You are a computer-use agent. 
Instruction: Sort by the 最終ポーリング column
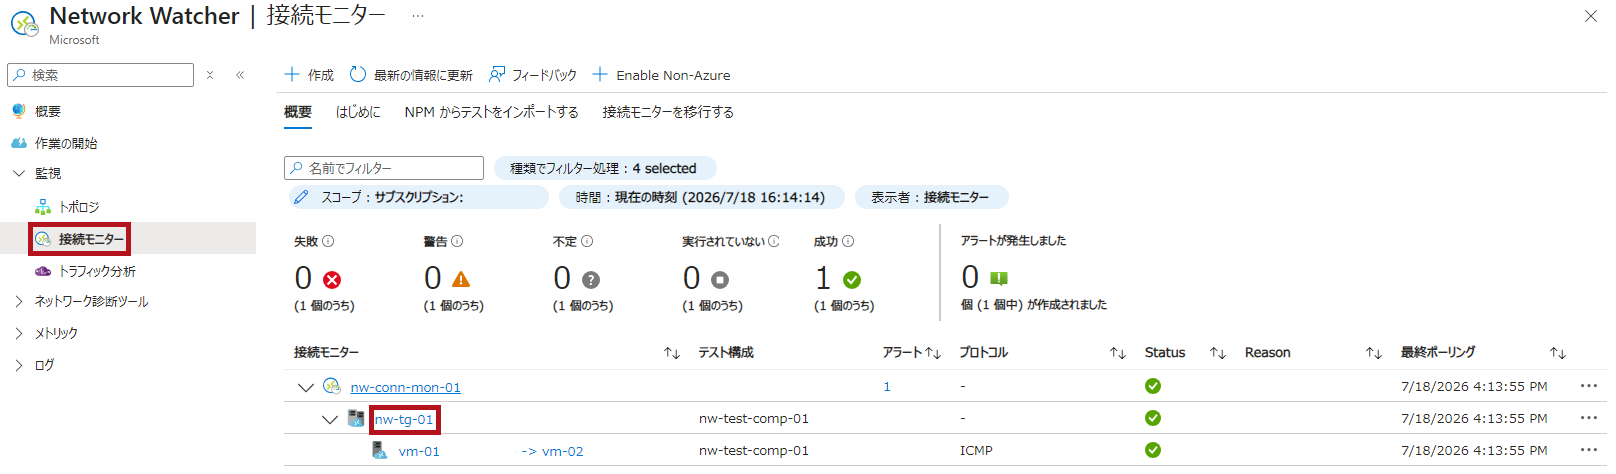click(1557, 353)
